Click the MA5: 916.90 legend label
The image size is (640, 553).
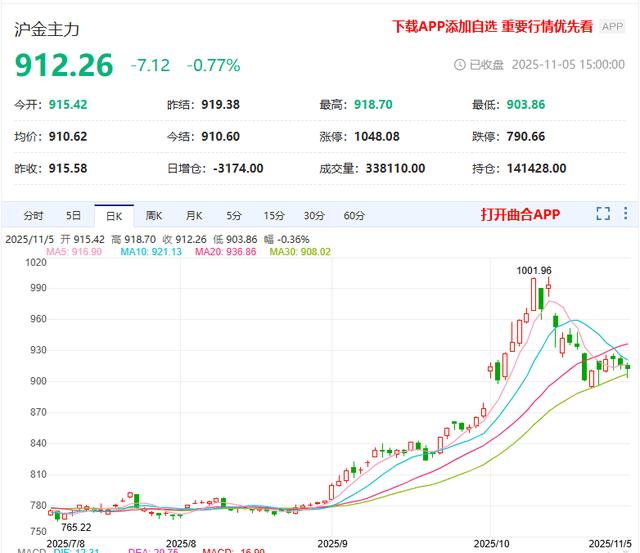pos(74,252)
